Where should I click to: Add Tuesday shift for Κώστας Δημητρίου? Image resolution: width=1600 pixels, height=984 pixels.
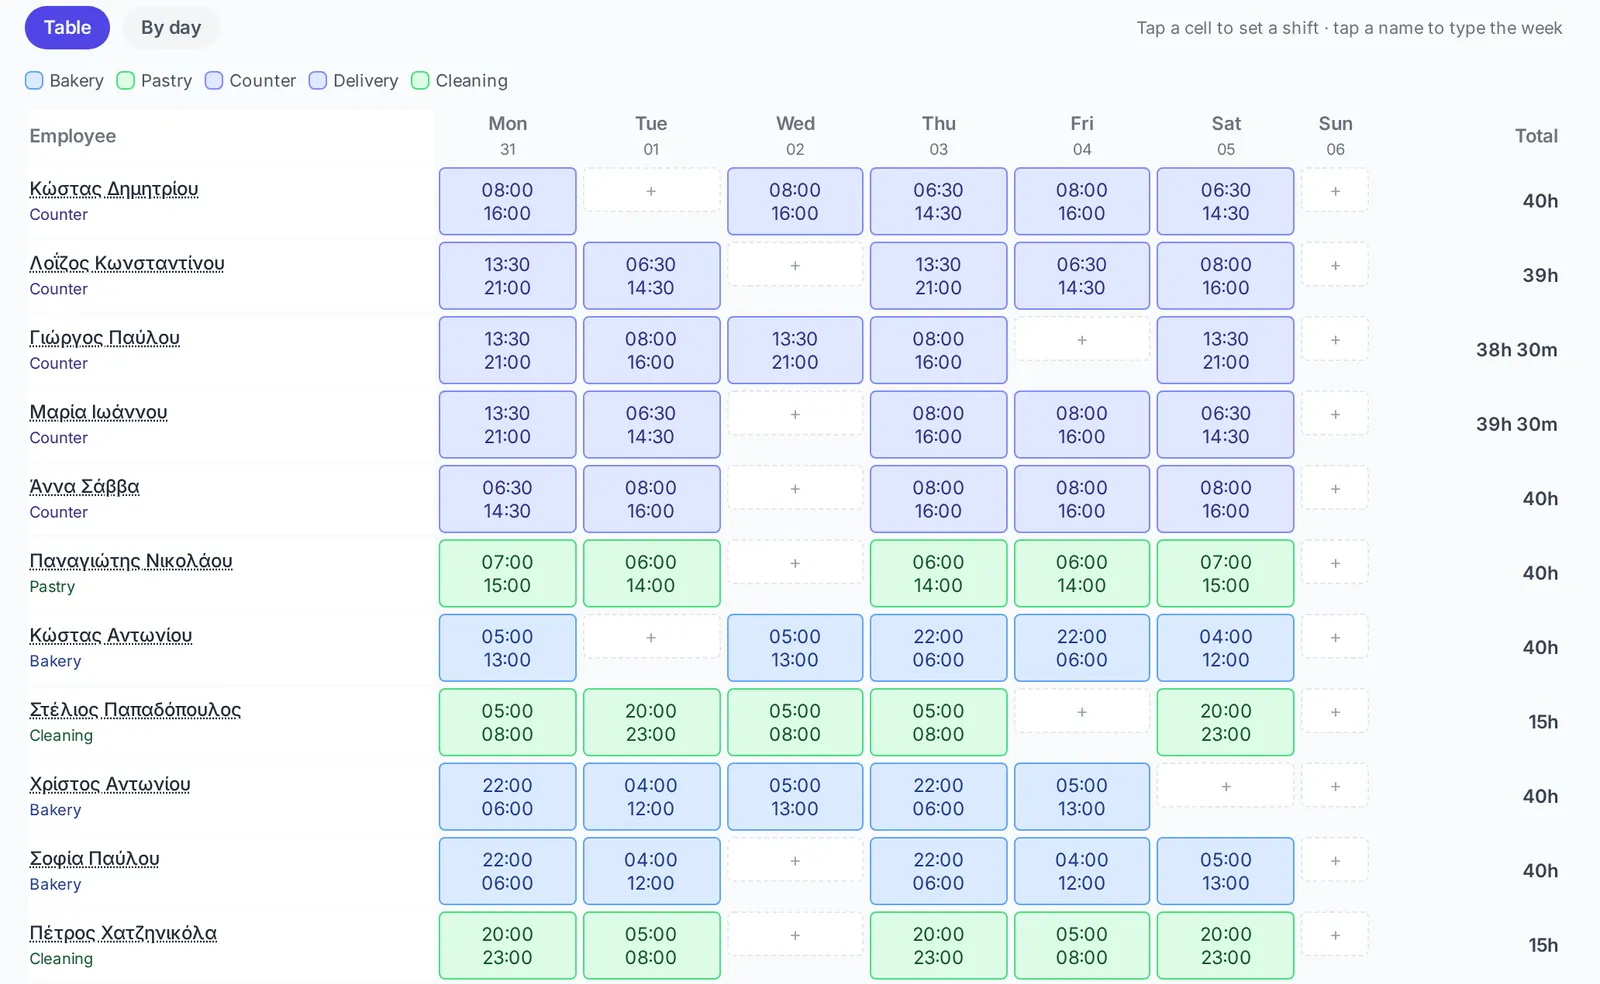click(x=651, y=191)
